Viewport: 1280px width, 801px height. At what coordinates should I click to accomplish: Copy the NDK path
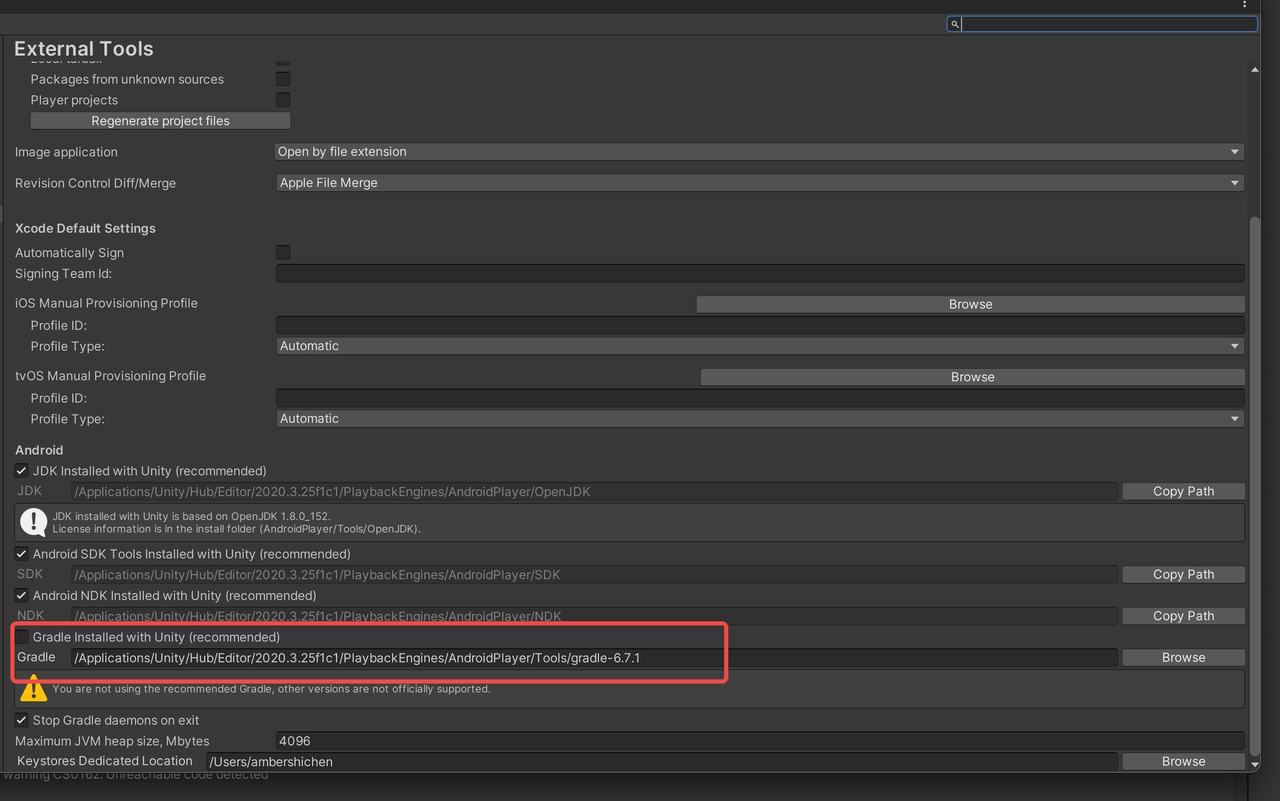coord(1183,616)
